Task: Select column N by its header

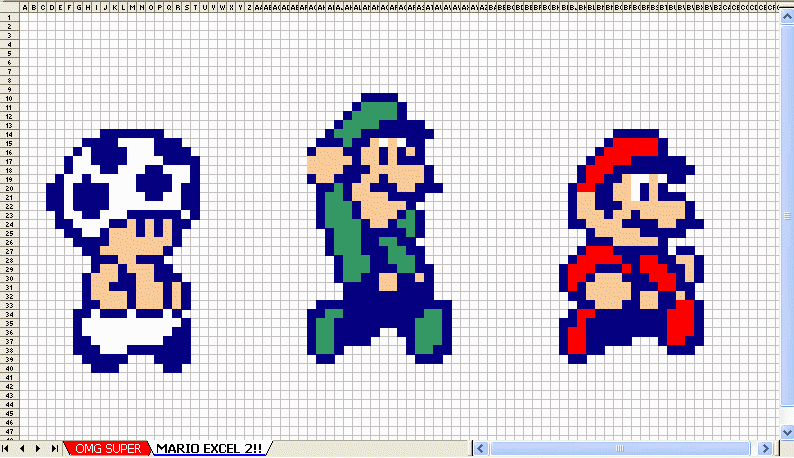Action: pyautogui.click(x=141, y=7)
